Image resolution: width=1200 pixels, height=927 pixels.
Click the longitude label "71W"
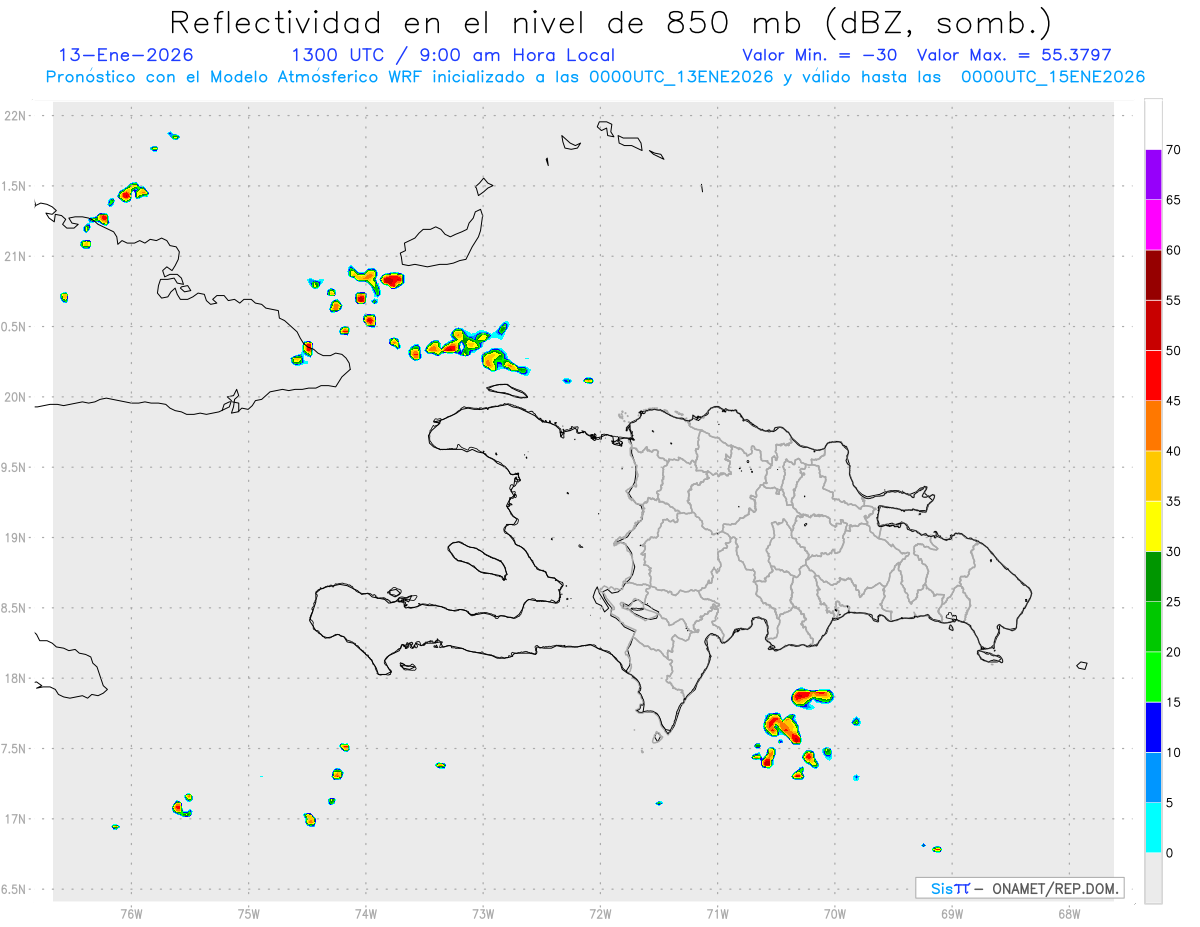click(717, 914)
